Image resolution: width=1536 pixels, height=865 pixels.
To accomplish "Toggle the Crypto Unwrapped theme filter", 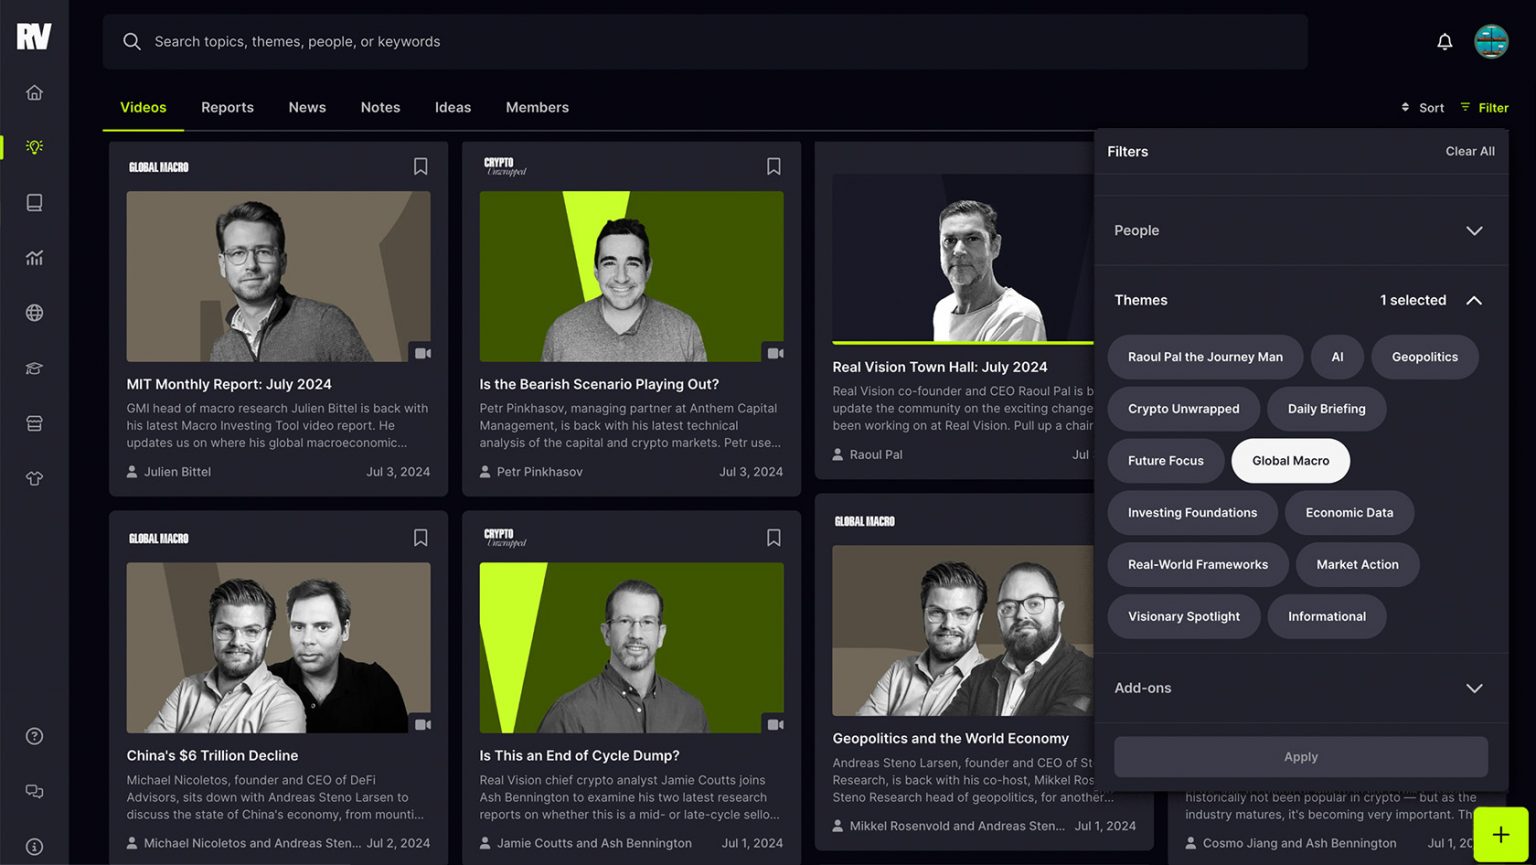I will point(1183,409).
